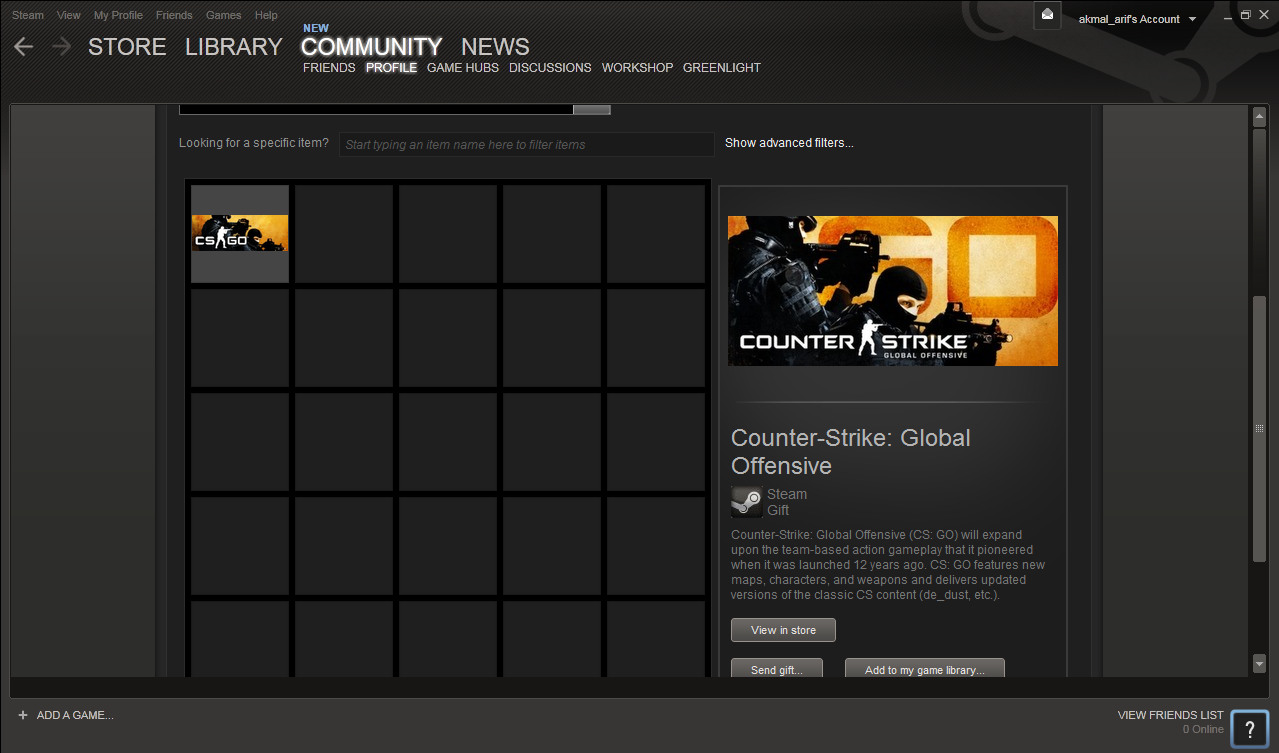Viewport: 1279px width, 753px height.
Task: Click the forward navigation arrow
Action: tap(62, 46)
